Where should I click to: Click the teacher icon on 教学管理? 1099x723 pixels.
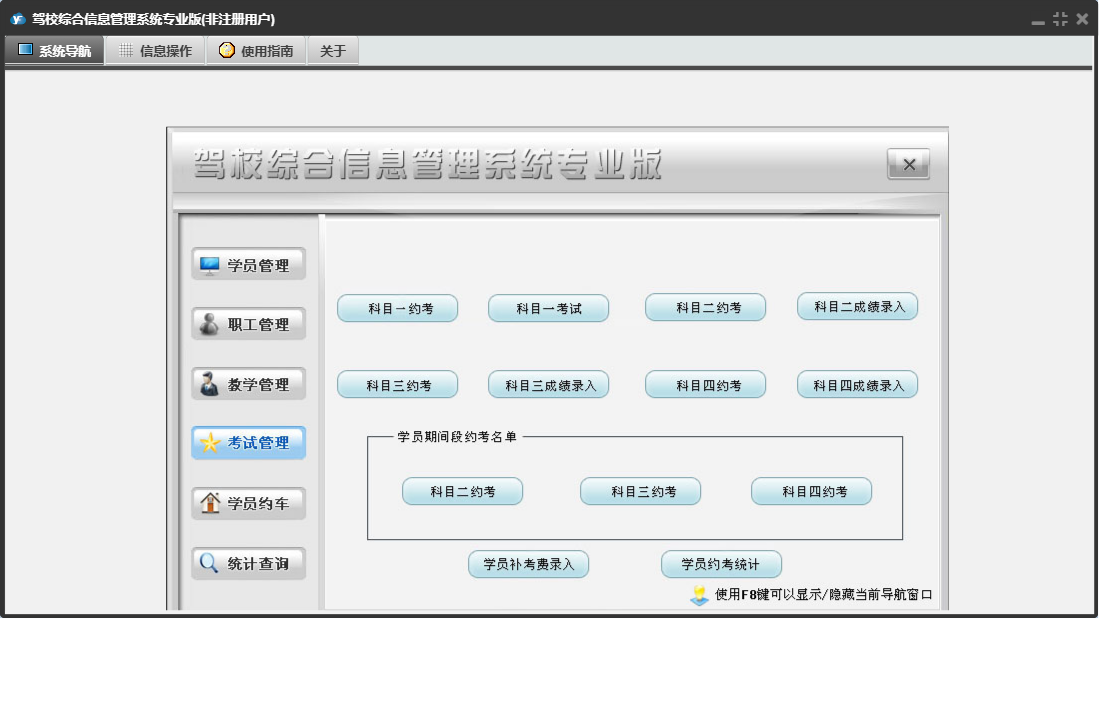click(x=210, y=384)
